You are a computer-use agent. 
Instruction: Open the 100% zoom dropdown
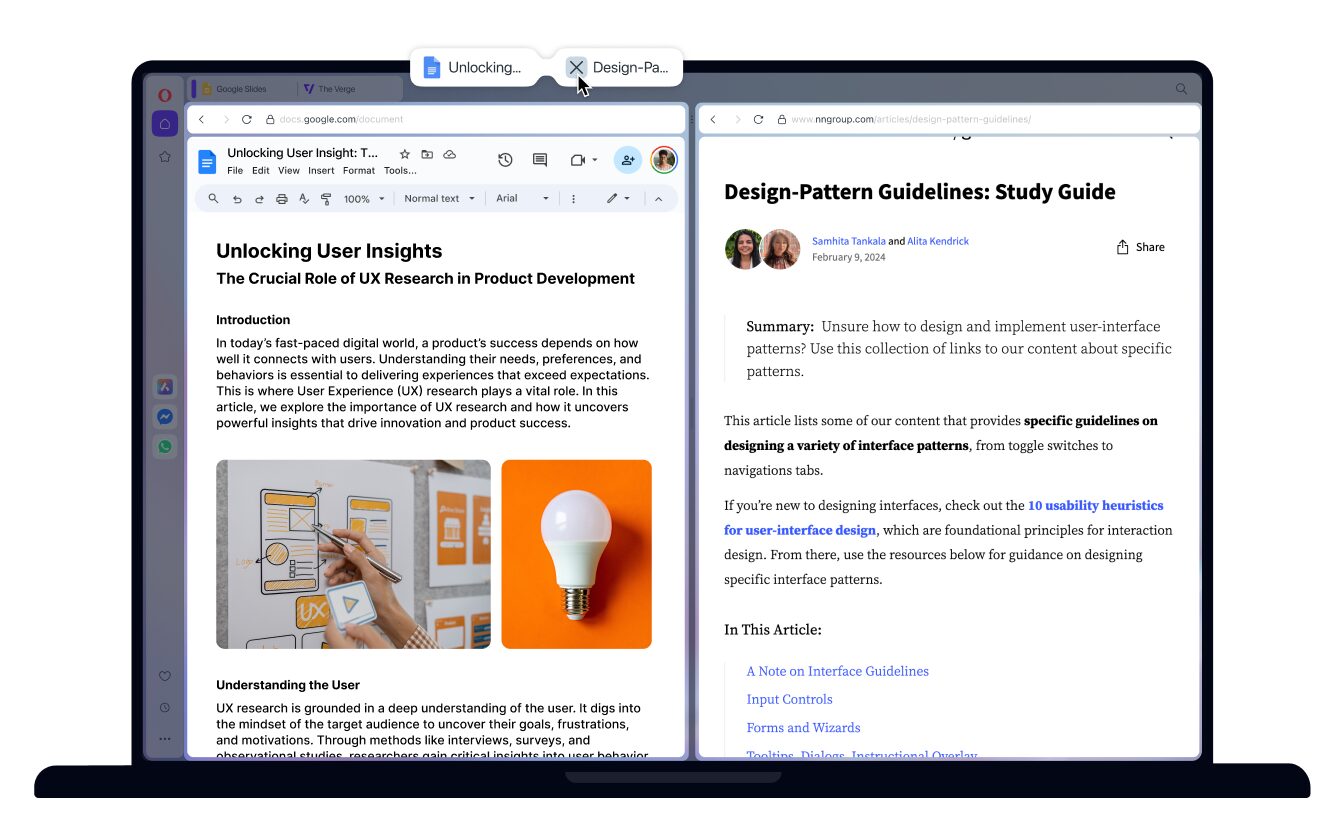click(x=364, y=199)
